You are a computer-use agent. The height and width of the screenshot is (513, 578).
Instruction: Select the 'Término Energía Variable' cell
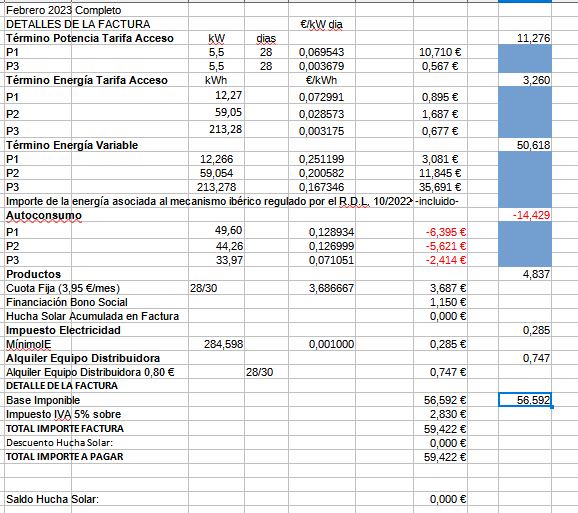72,145
